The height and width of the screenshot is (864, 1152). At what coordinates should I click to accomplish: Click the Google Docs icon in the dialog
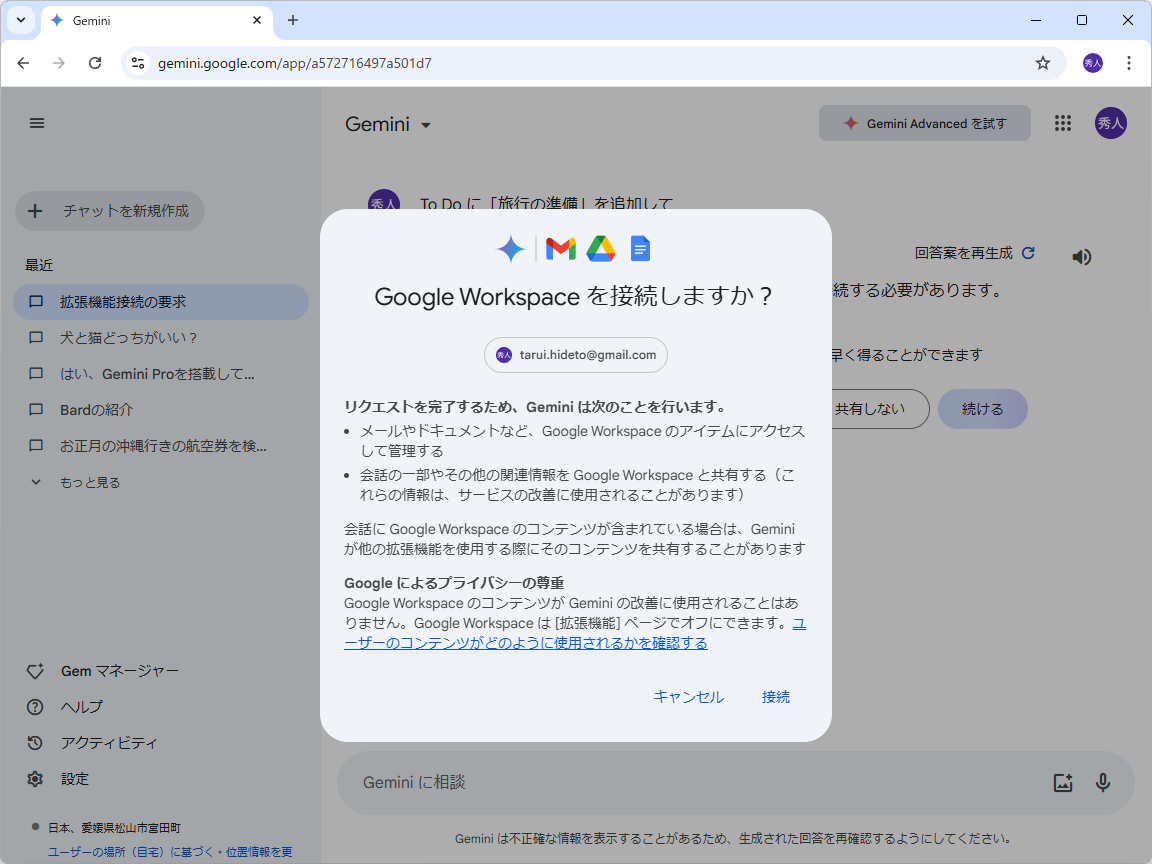pos(640,249)
